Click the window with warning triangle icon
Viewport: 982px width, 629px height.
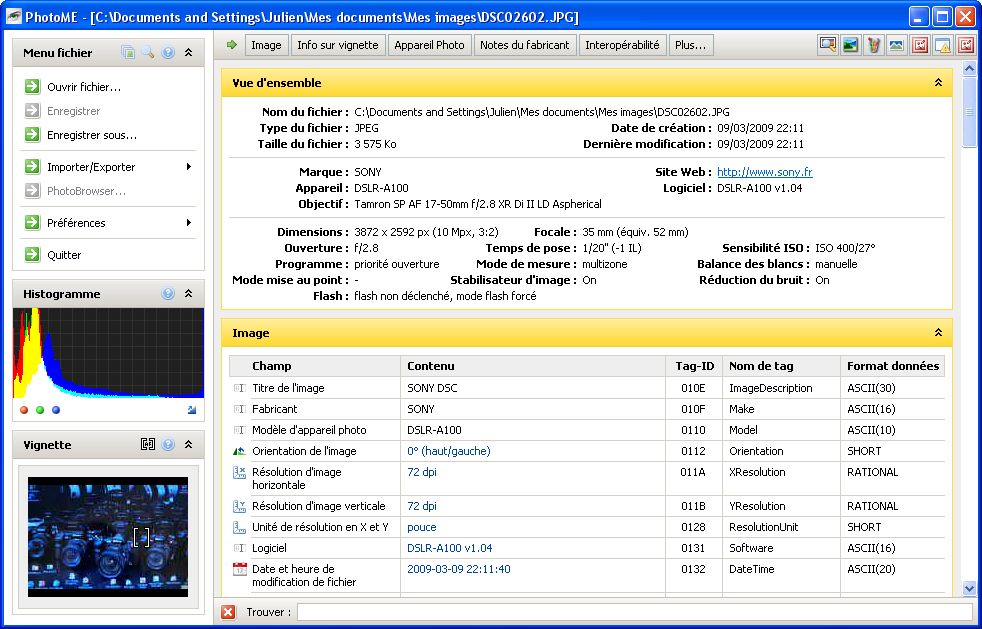tap(943, 45)
